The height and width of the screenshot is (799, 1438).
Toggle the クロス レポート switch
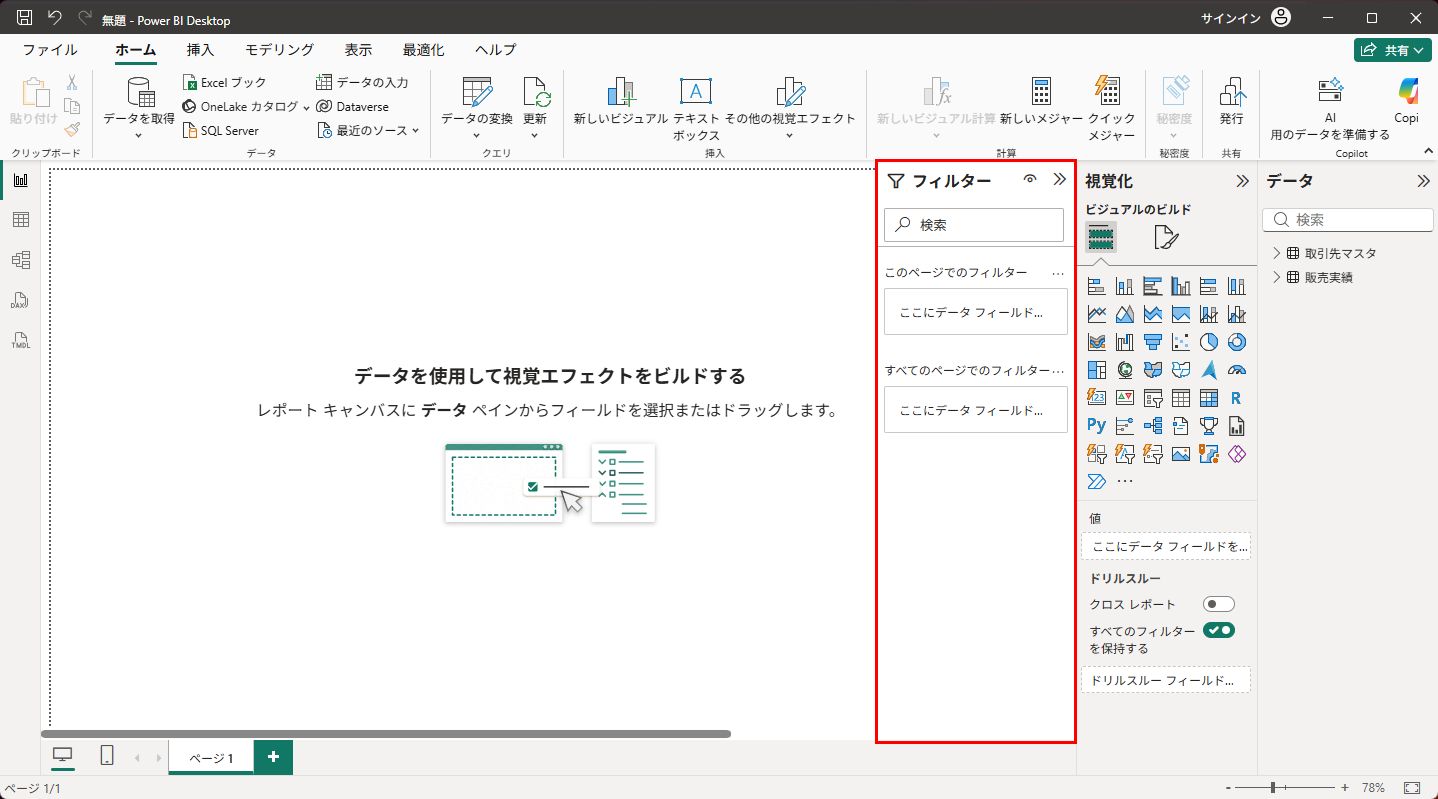coord(1219,604)
